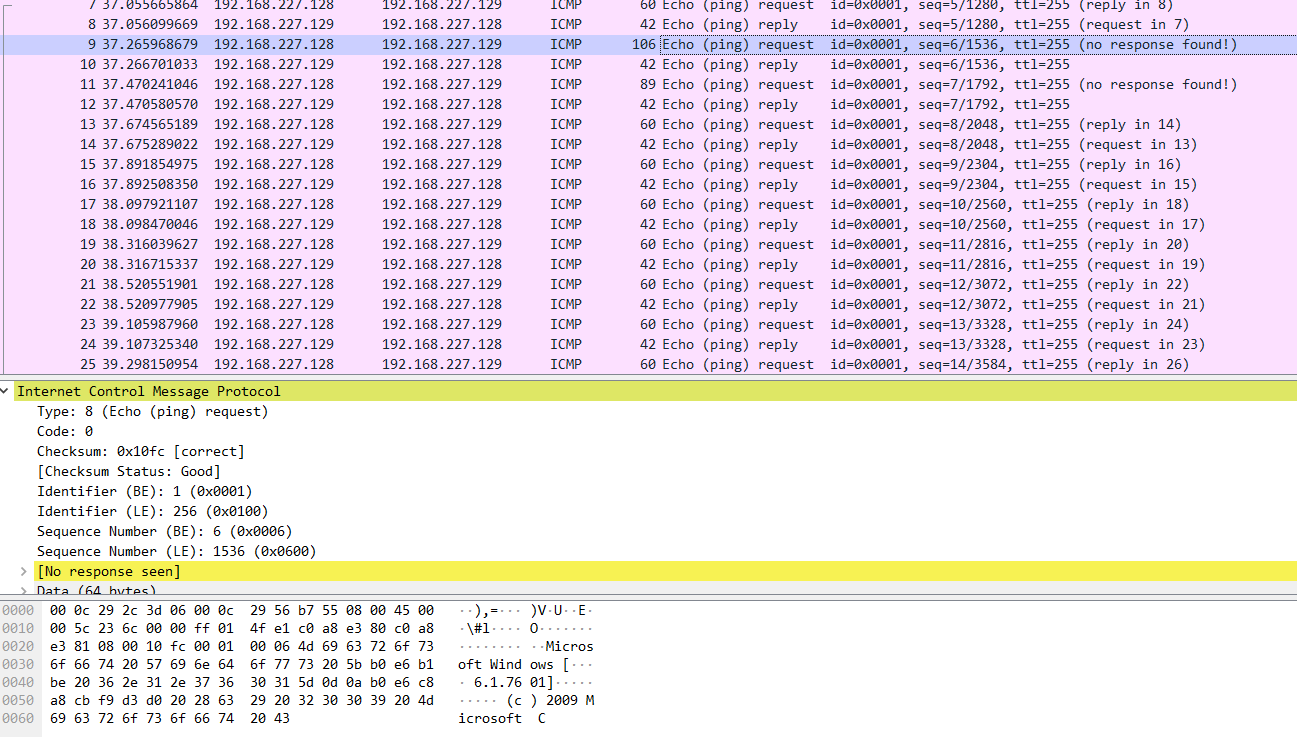The height and width of the screenshot is (737, 1297).
Task: Select packet 21 seq=12/3072 request
Action: point(648,284)
